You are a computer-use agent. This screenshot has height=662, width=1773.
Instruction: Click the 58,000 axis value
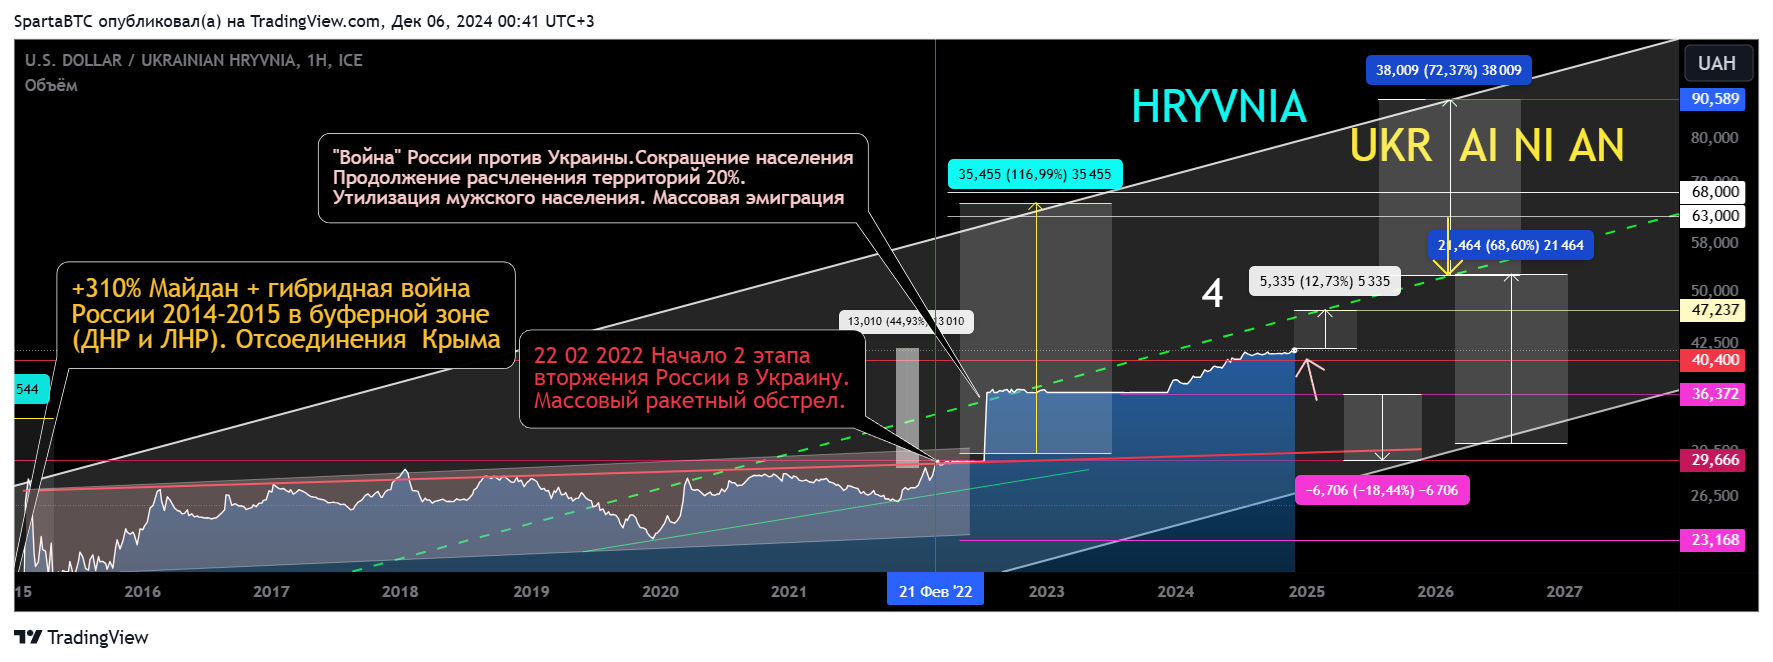1714,243
